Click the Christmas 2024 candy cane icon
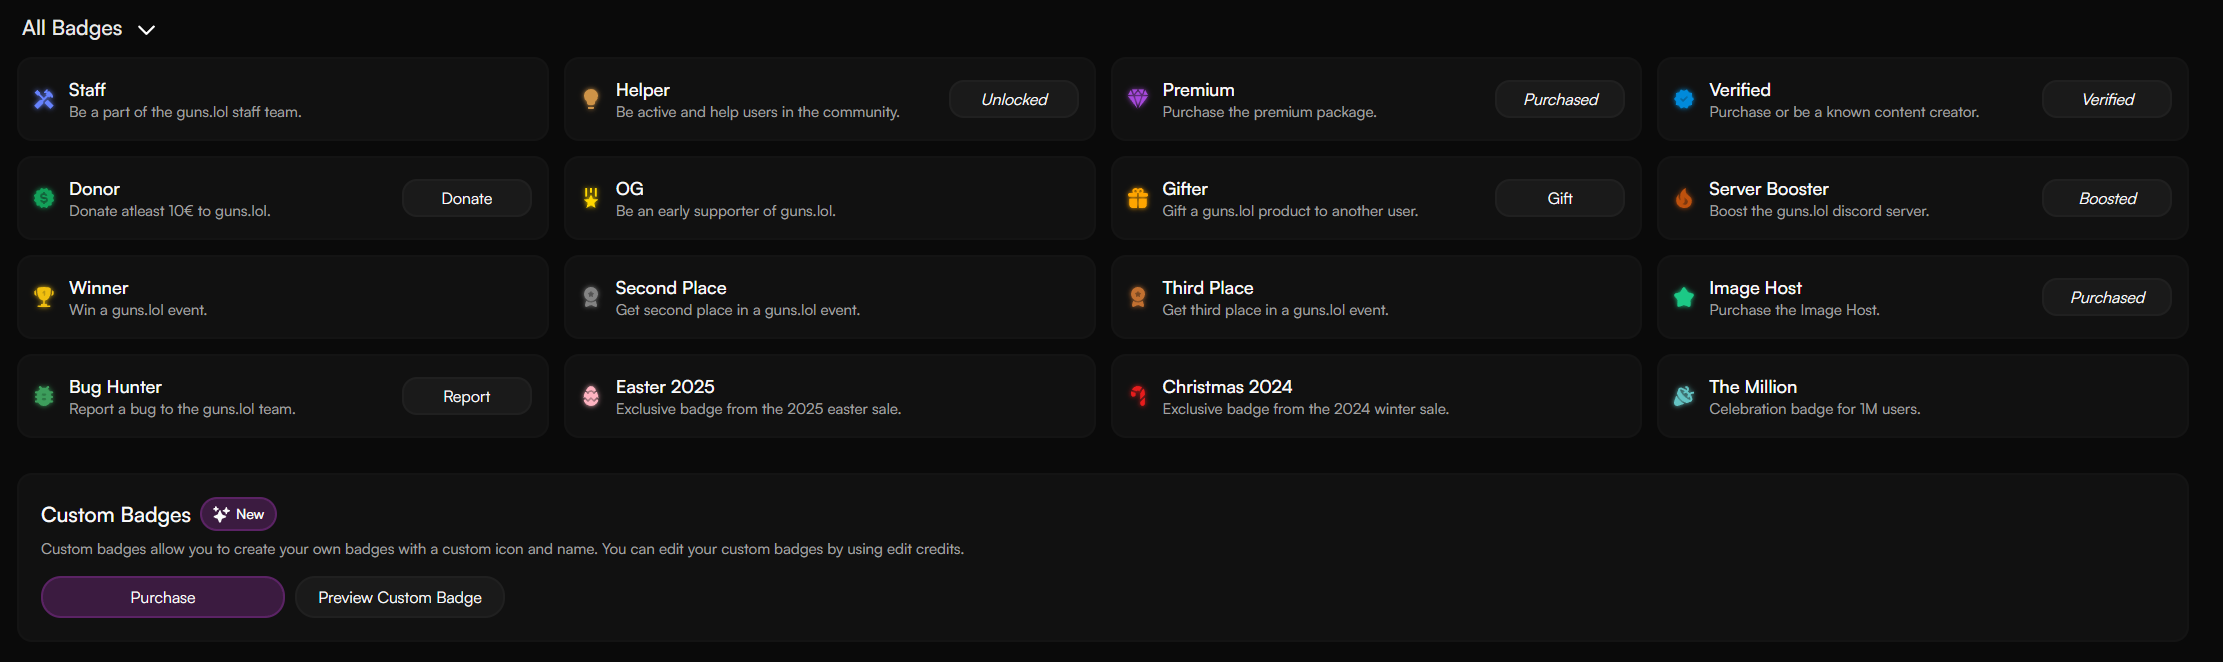Image resolution: width=2223 pixels, height=662 pixels. click(1138, 396)
